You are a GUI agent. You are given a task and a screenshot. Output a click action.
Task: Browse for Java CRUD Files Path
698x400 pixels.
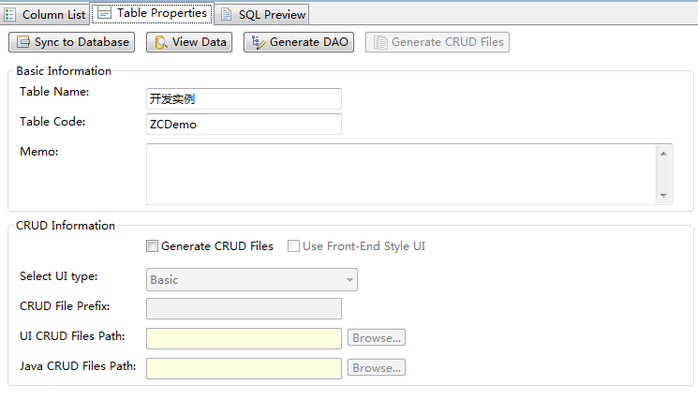pos(376,368)
